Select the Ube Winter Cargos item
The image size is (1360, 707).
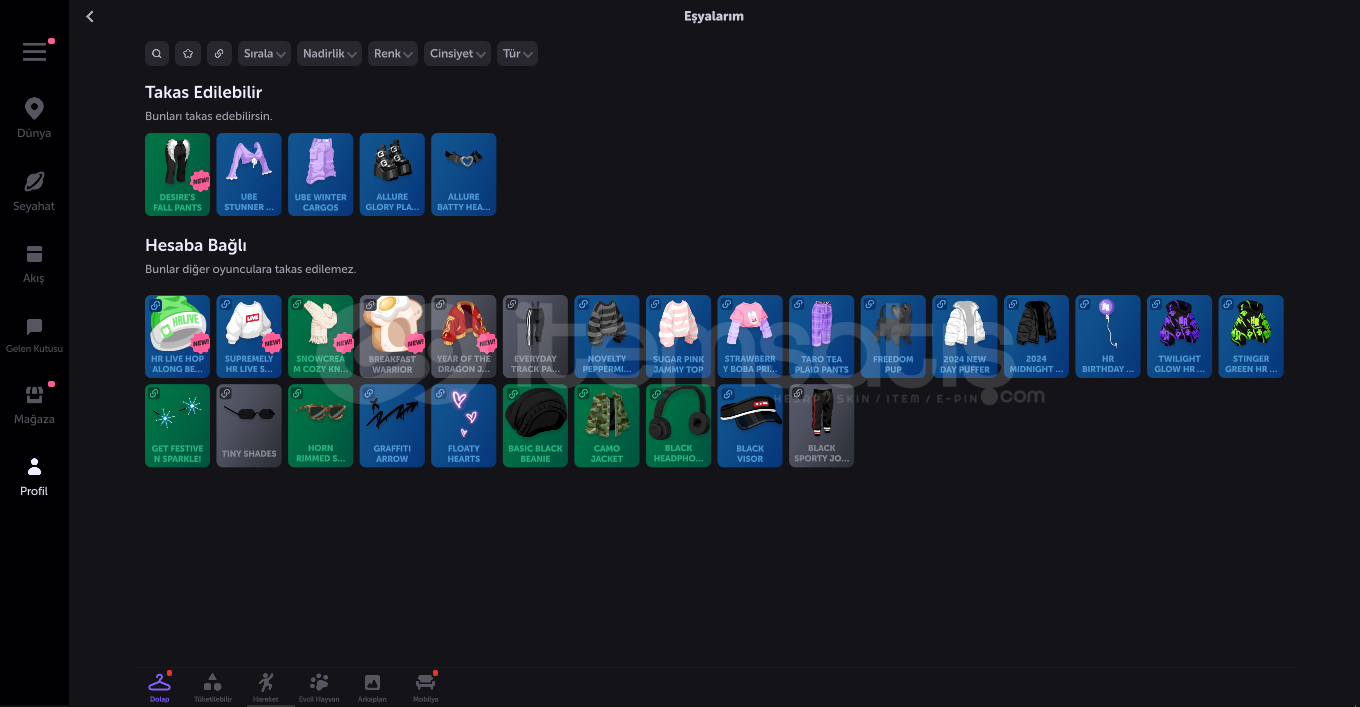coord(320,174)
